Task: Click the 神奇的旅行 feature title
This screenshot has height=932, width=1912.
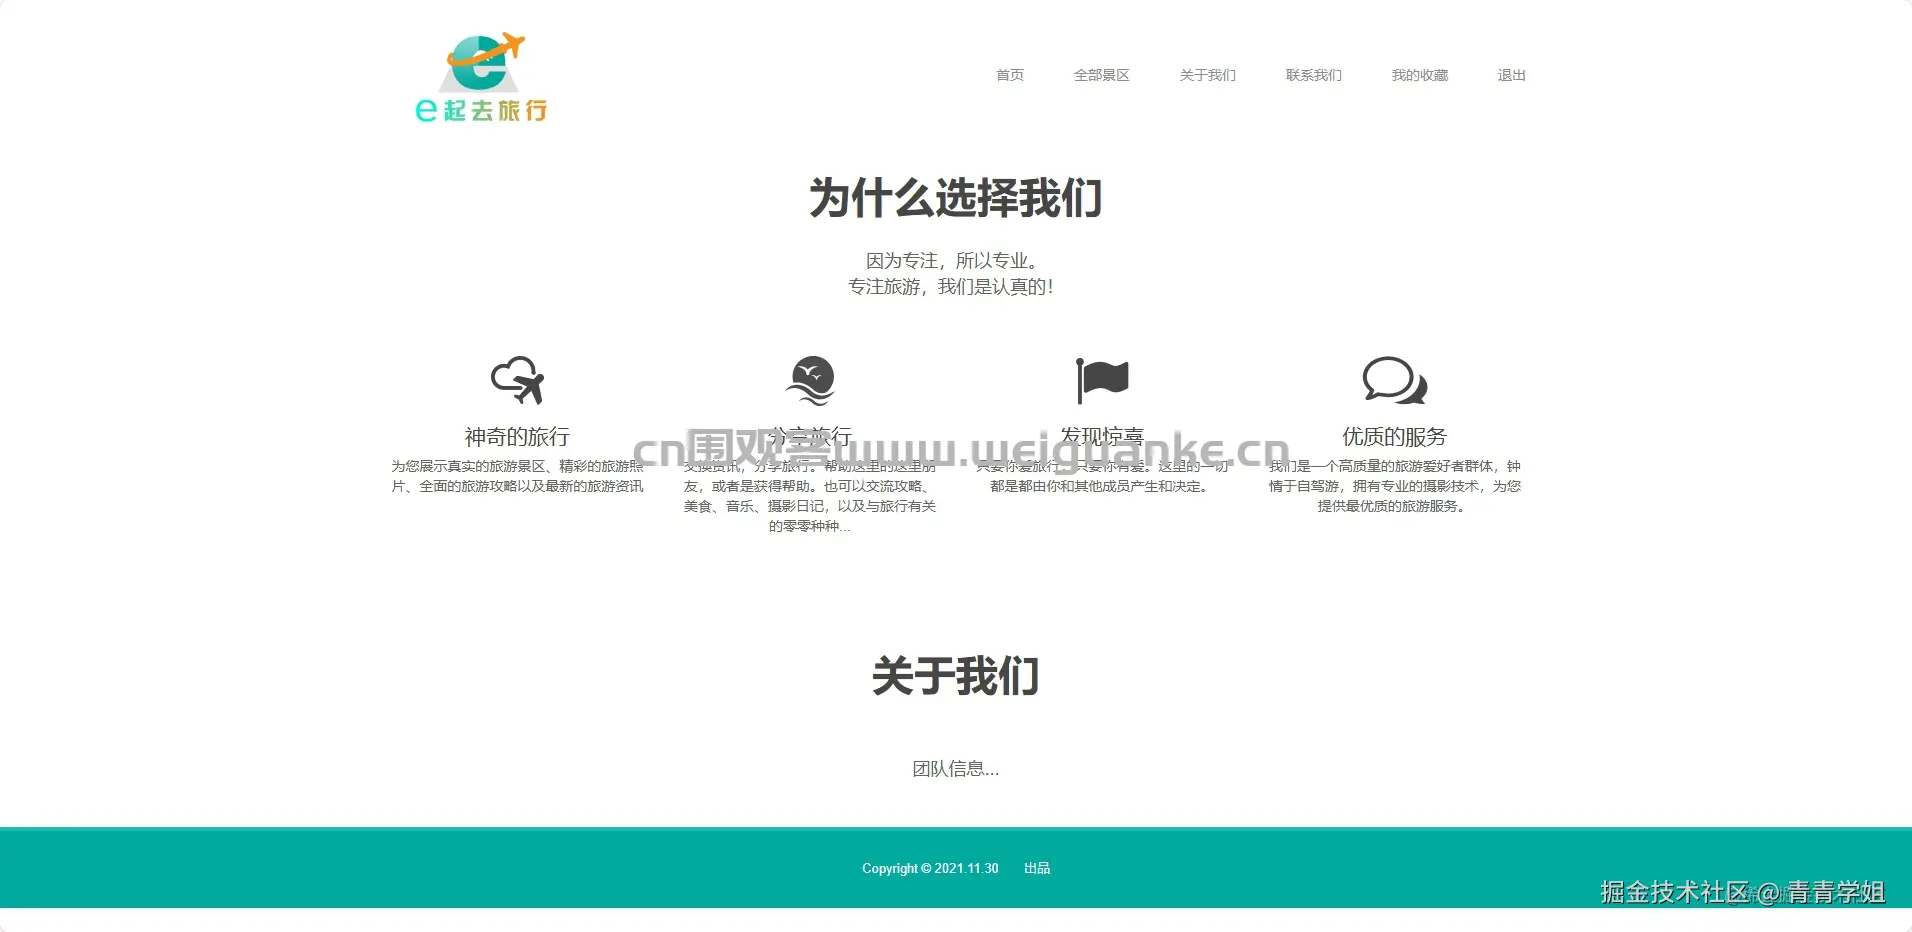Action: [x=517, y=437]
